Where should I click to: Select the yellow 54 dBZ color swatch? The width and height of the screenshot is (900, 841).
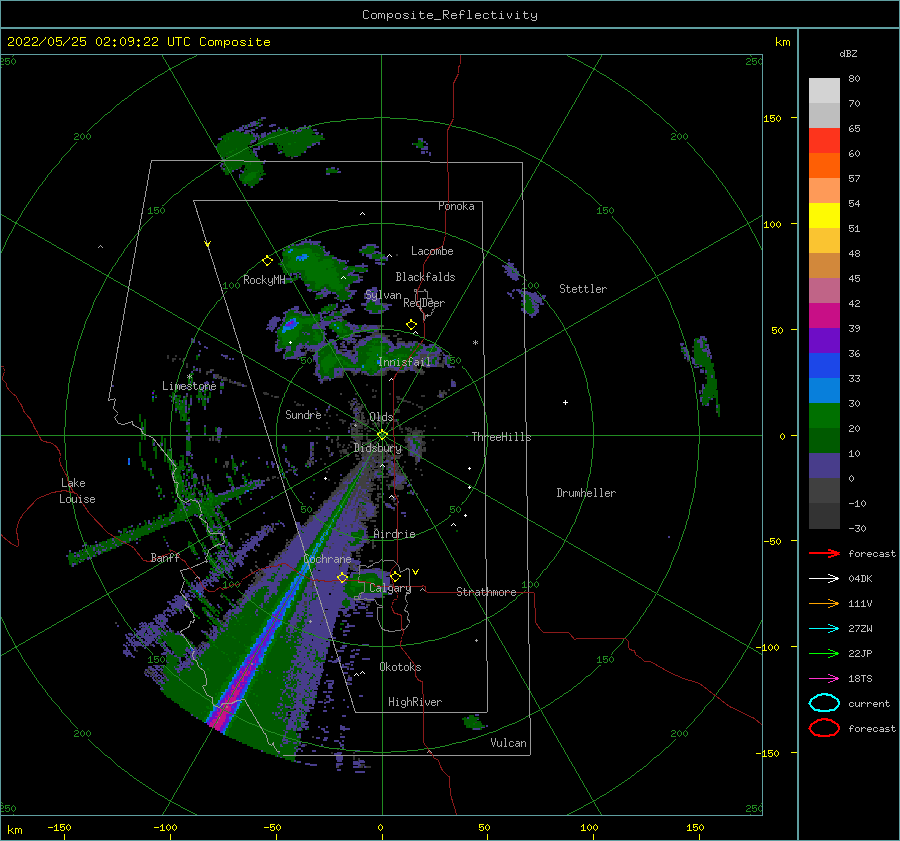(824, 215)
